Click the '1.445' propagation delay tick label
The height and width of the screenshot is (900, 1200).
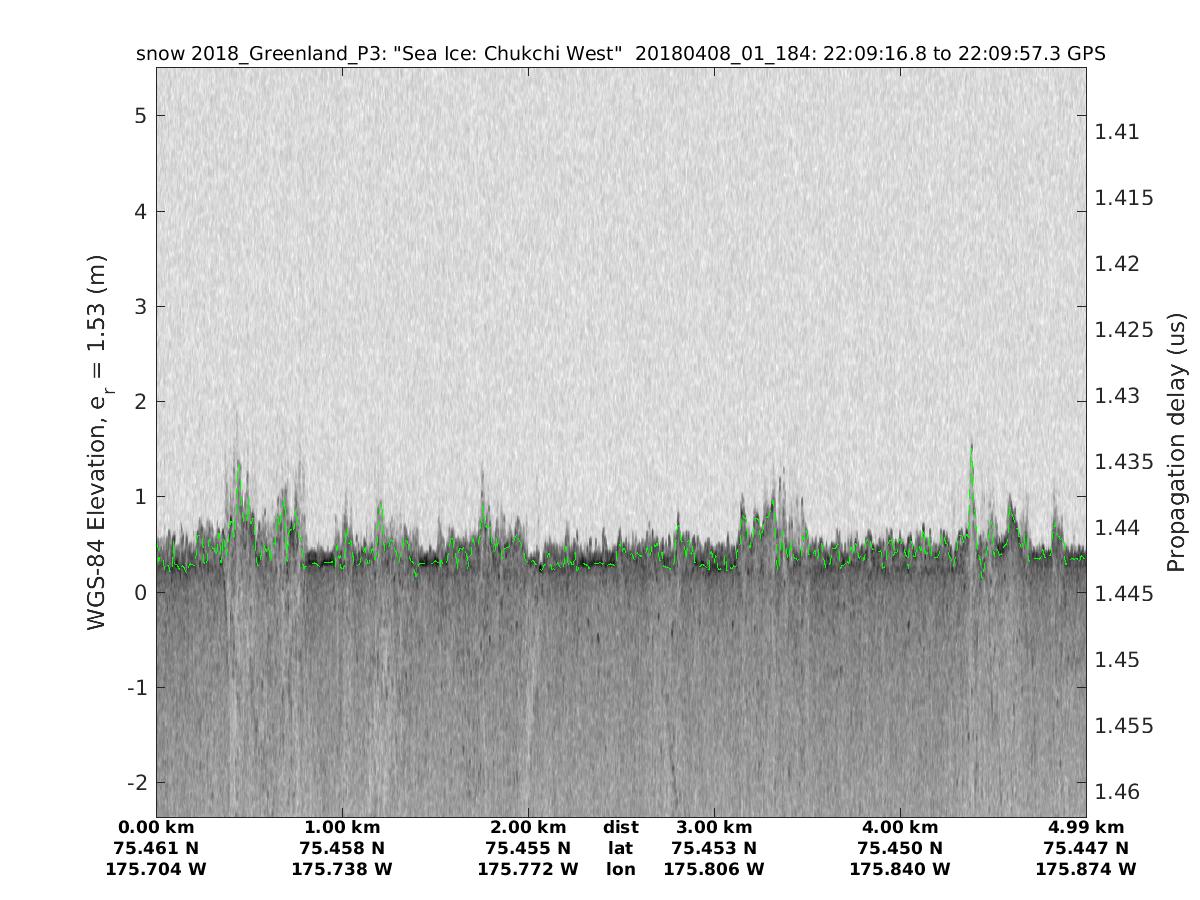point(1124,594)
